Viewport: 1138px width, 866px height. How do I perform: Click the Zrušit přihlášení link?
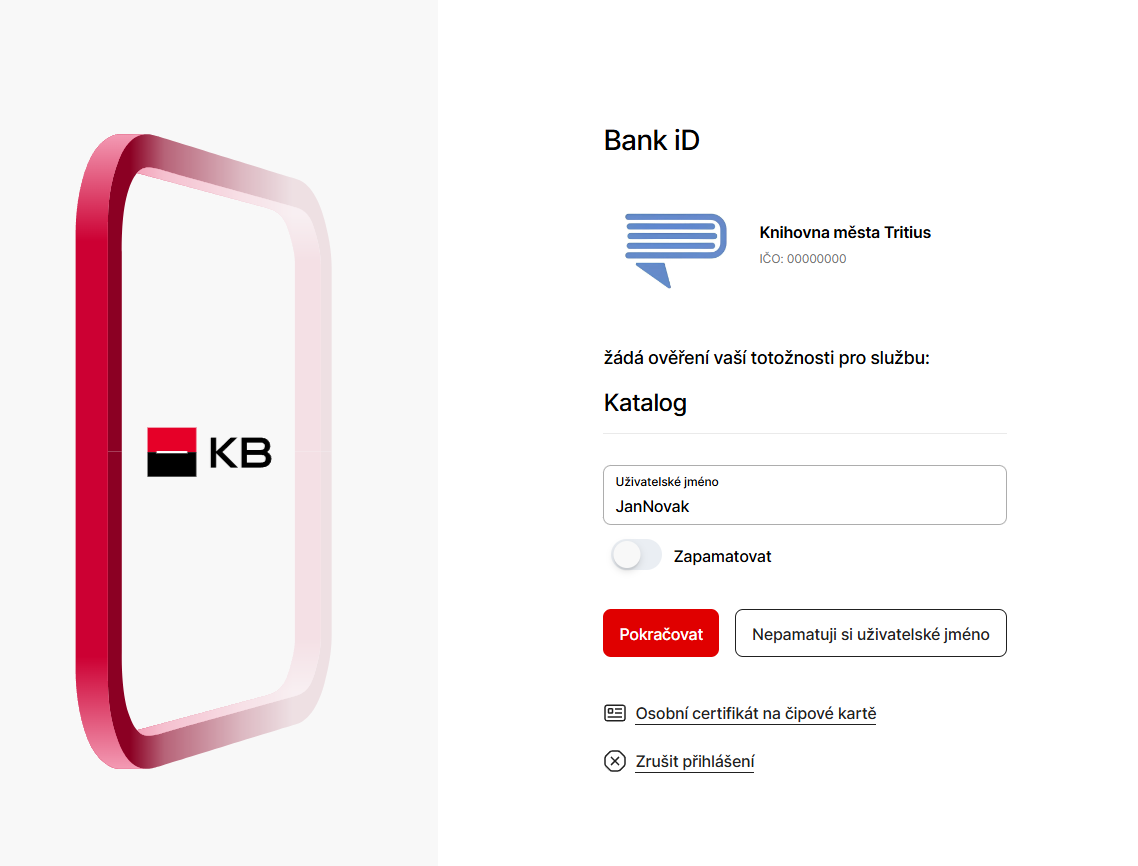tap(694, 761)
